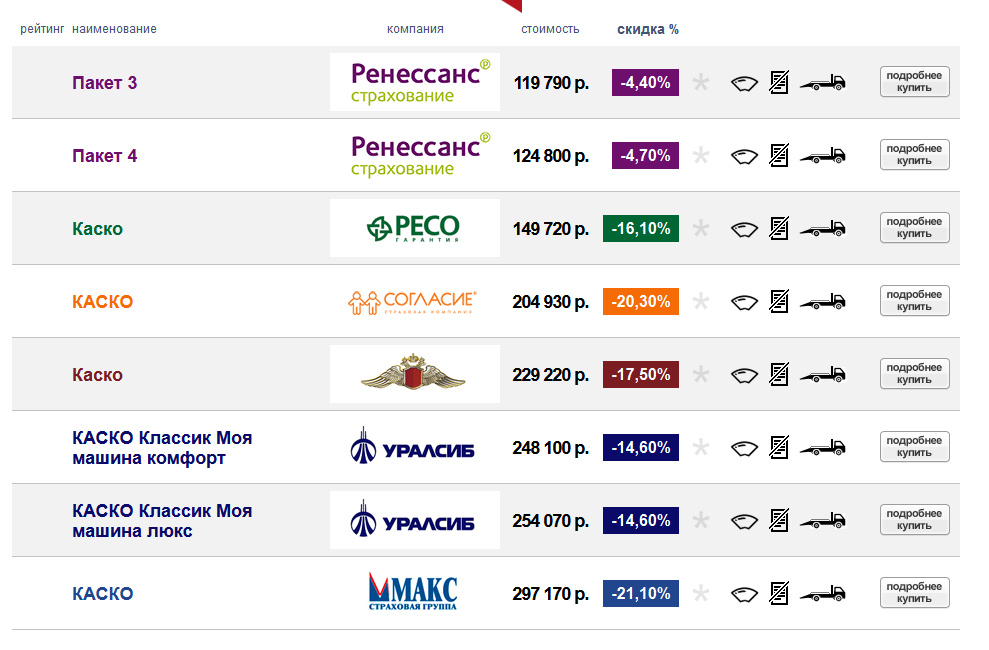
Task: Click the windshield icon in Пакет 4 row
Action: [x=744, y=156]
